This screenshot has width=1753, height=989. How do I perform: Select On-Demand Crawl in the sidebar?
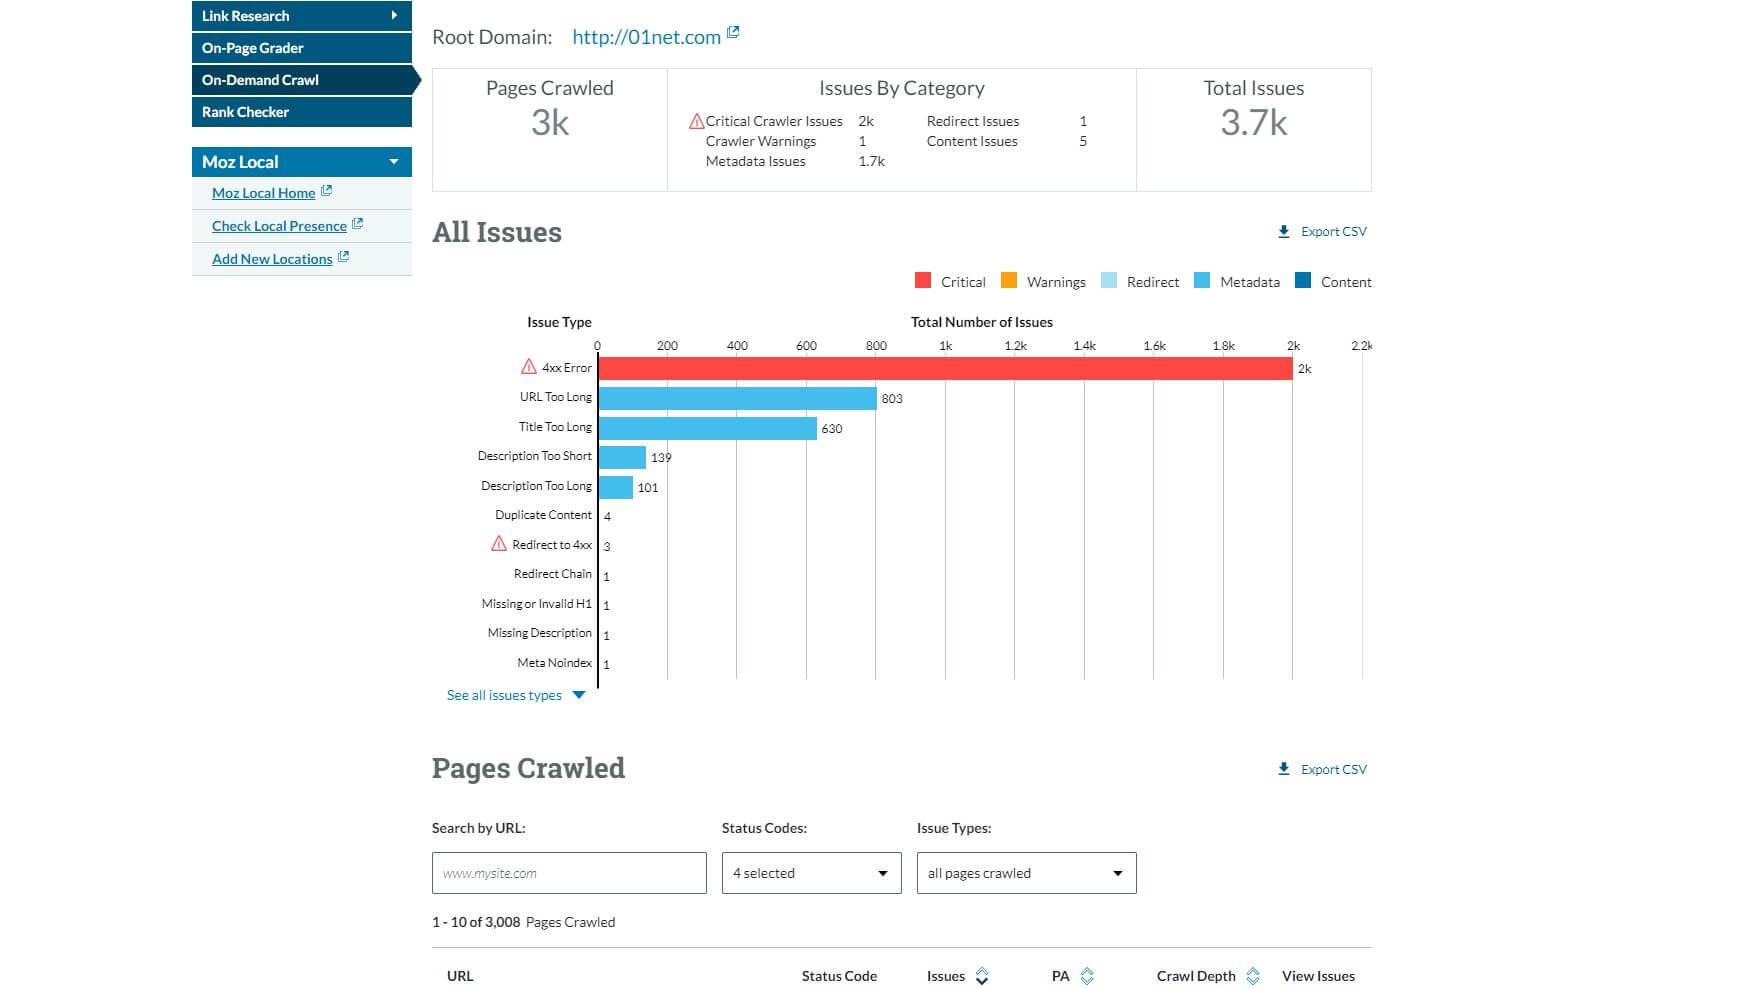click(x=301, y=80)
